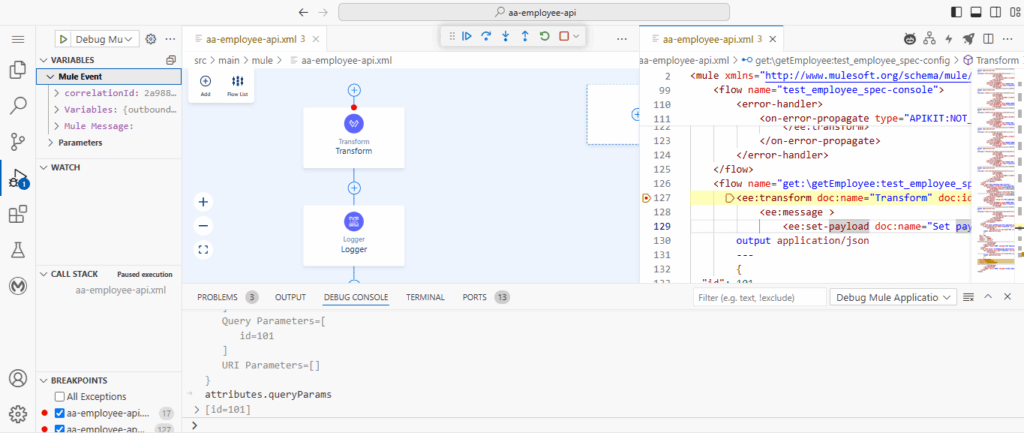
Task: Open the hamburger application menu
Action: (x=18, y=39)
